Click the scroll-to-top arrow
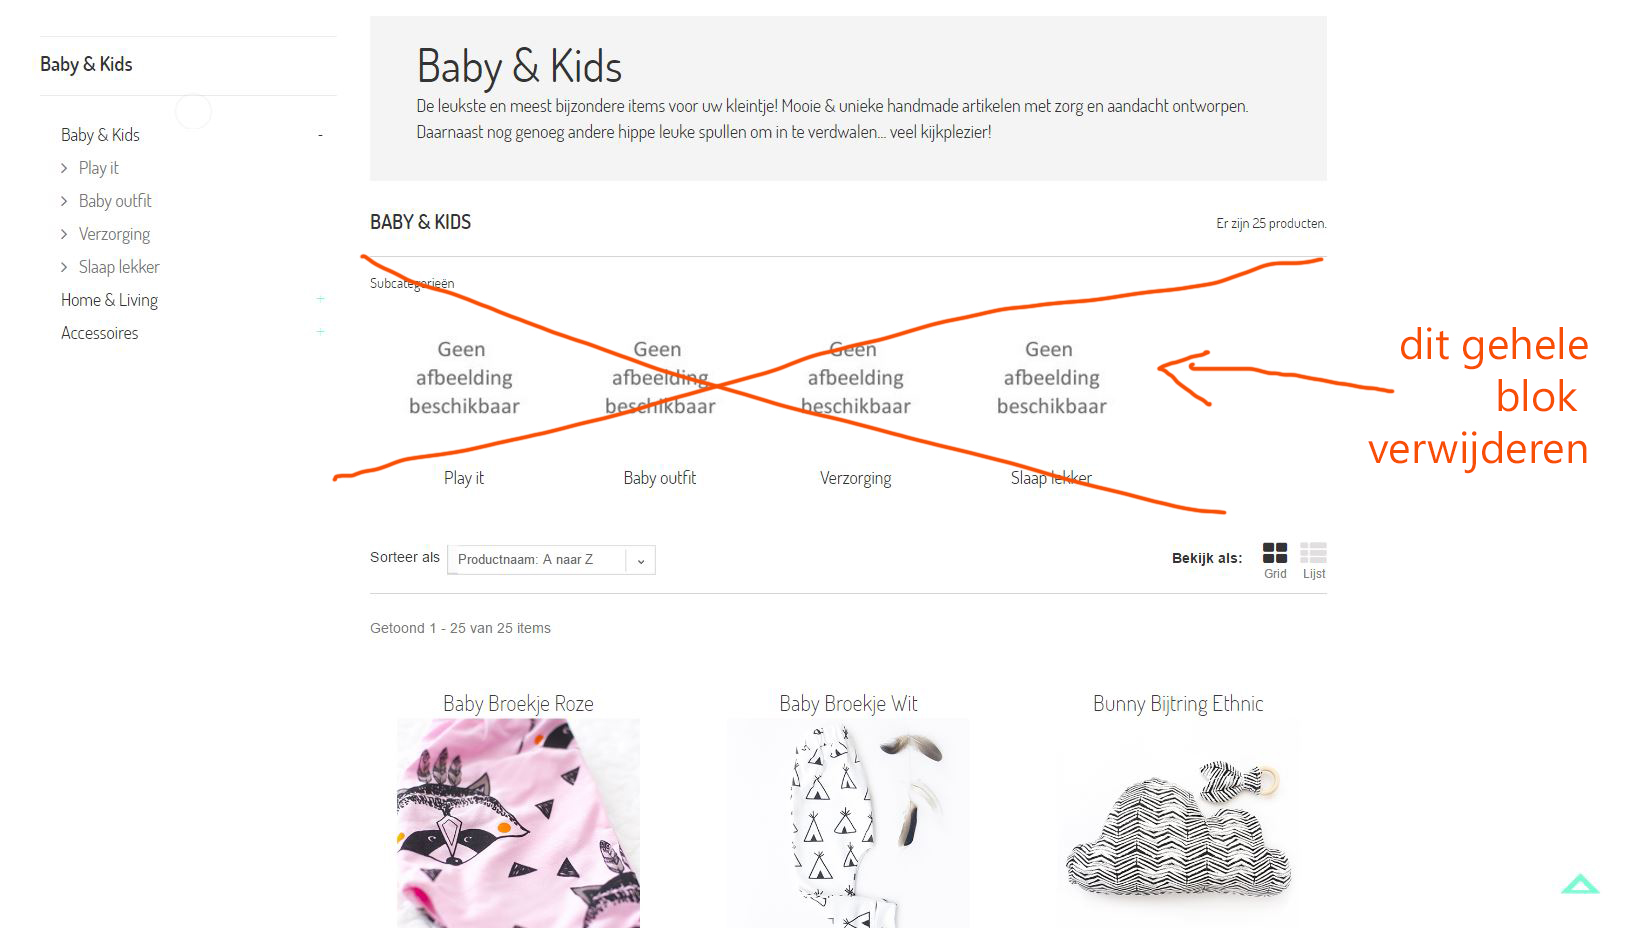 pyautogui.click(x=1580, y=884)
